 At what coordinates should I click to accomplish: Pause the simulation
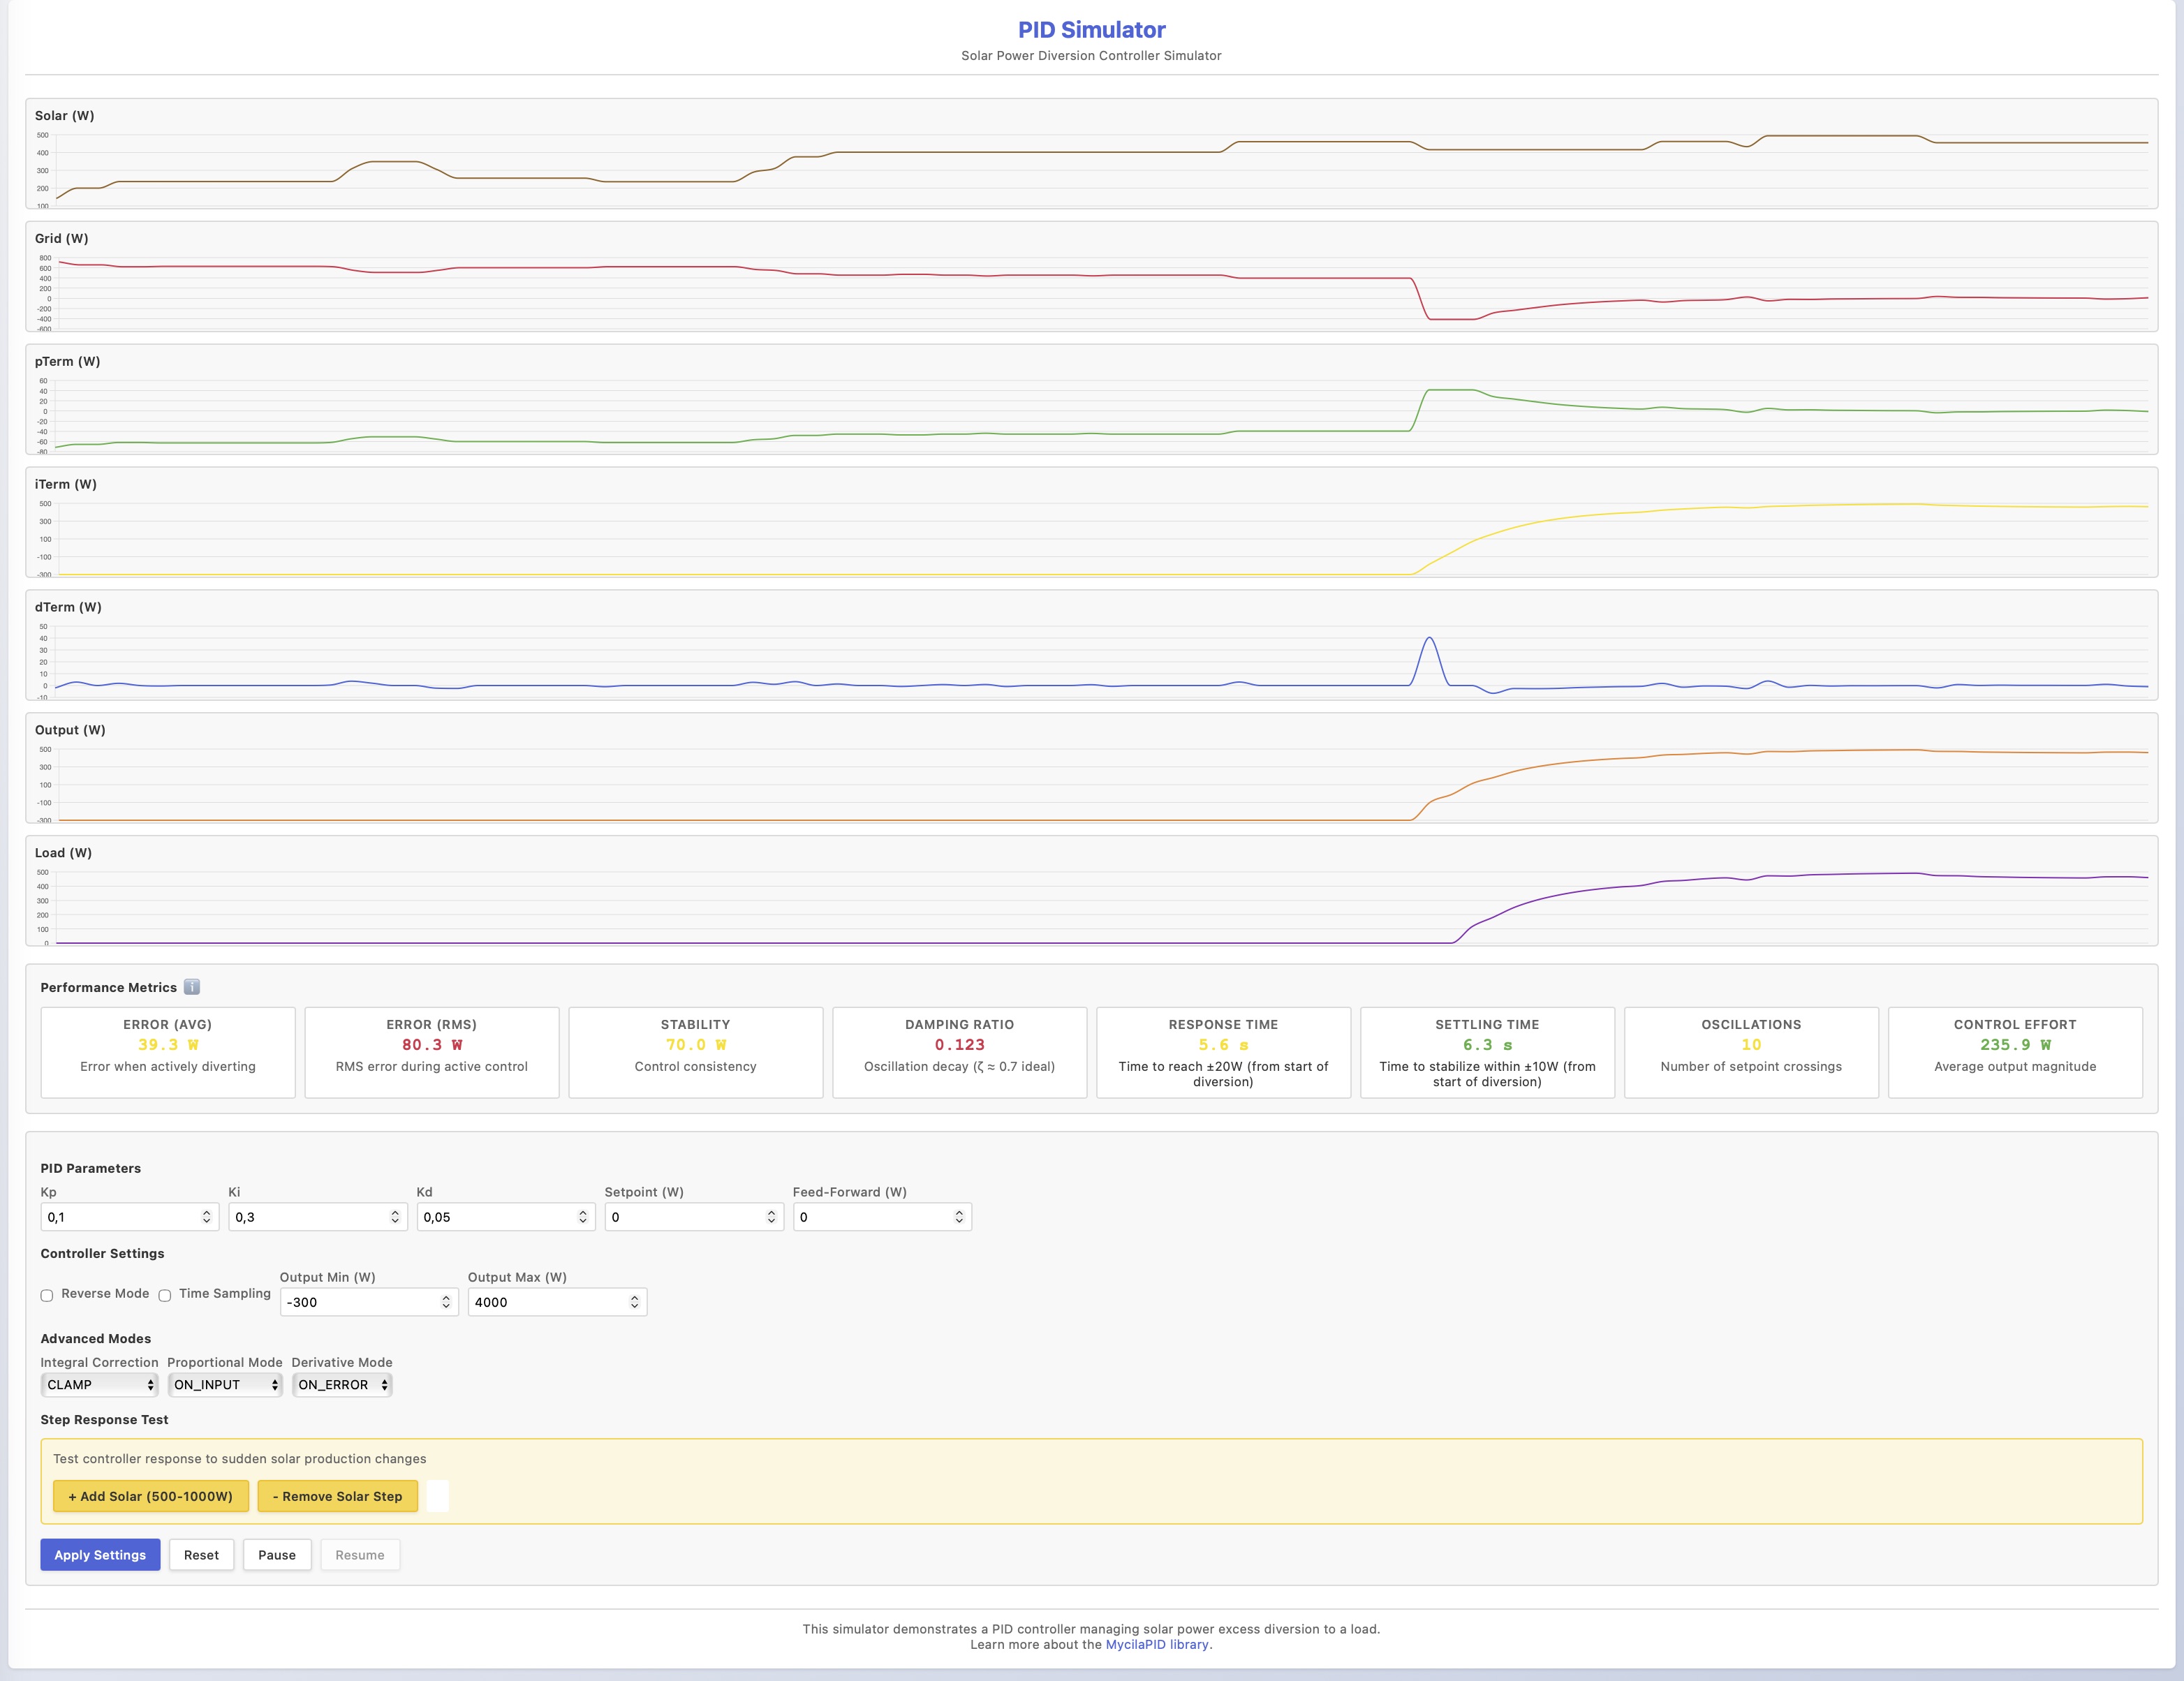277,1555
